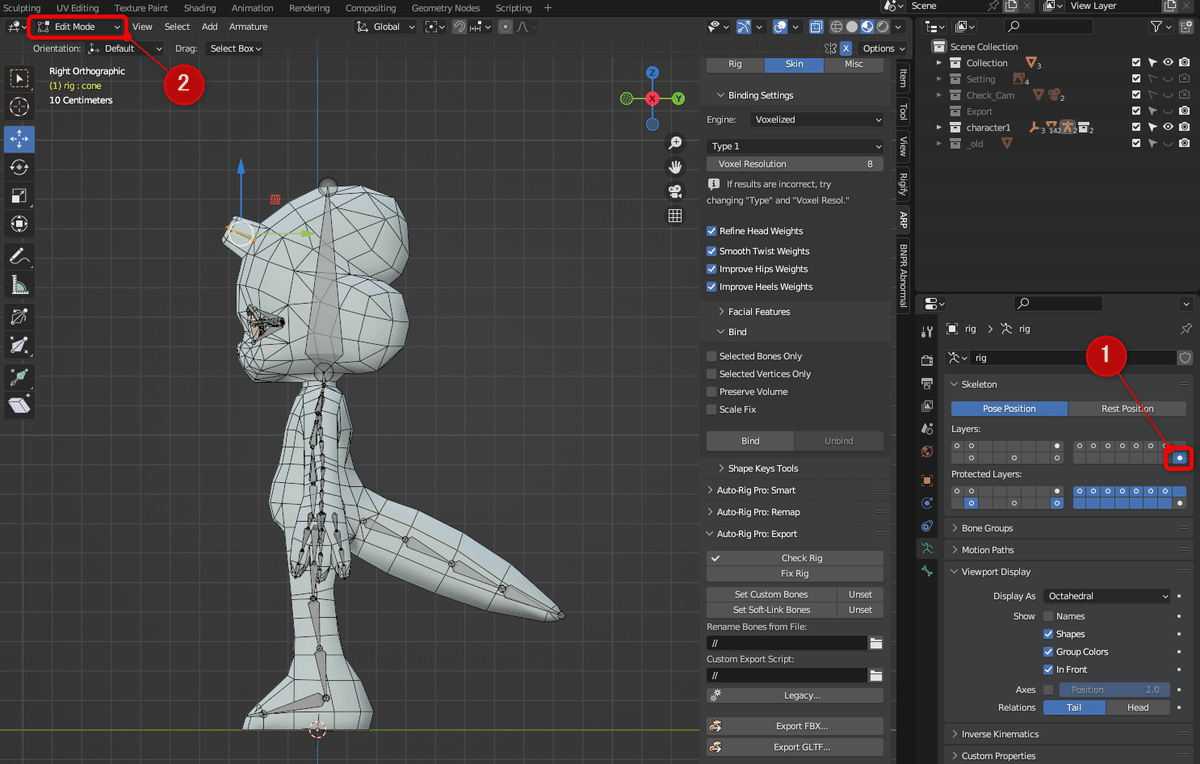This screenshot has height=764, width=1200.
Task: Choose the Cursor tool in left toolbar
Action: (x=19, y=107)
